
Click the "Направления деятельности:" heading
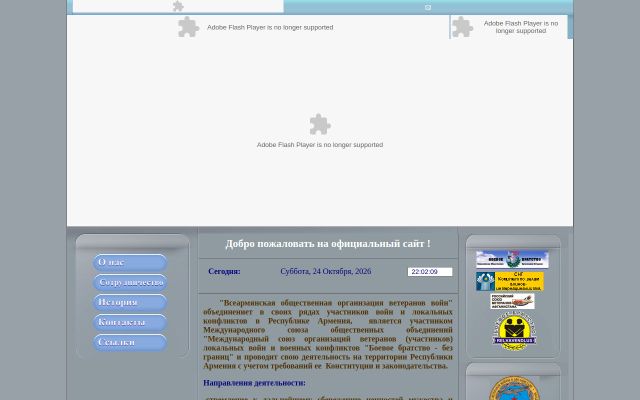coord(254,383)
